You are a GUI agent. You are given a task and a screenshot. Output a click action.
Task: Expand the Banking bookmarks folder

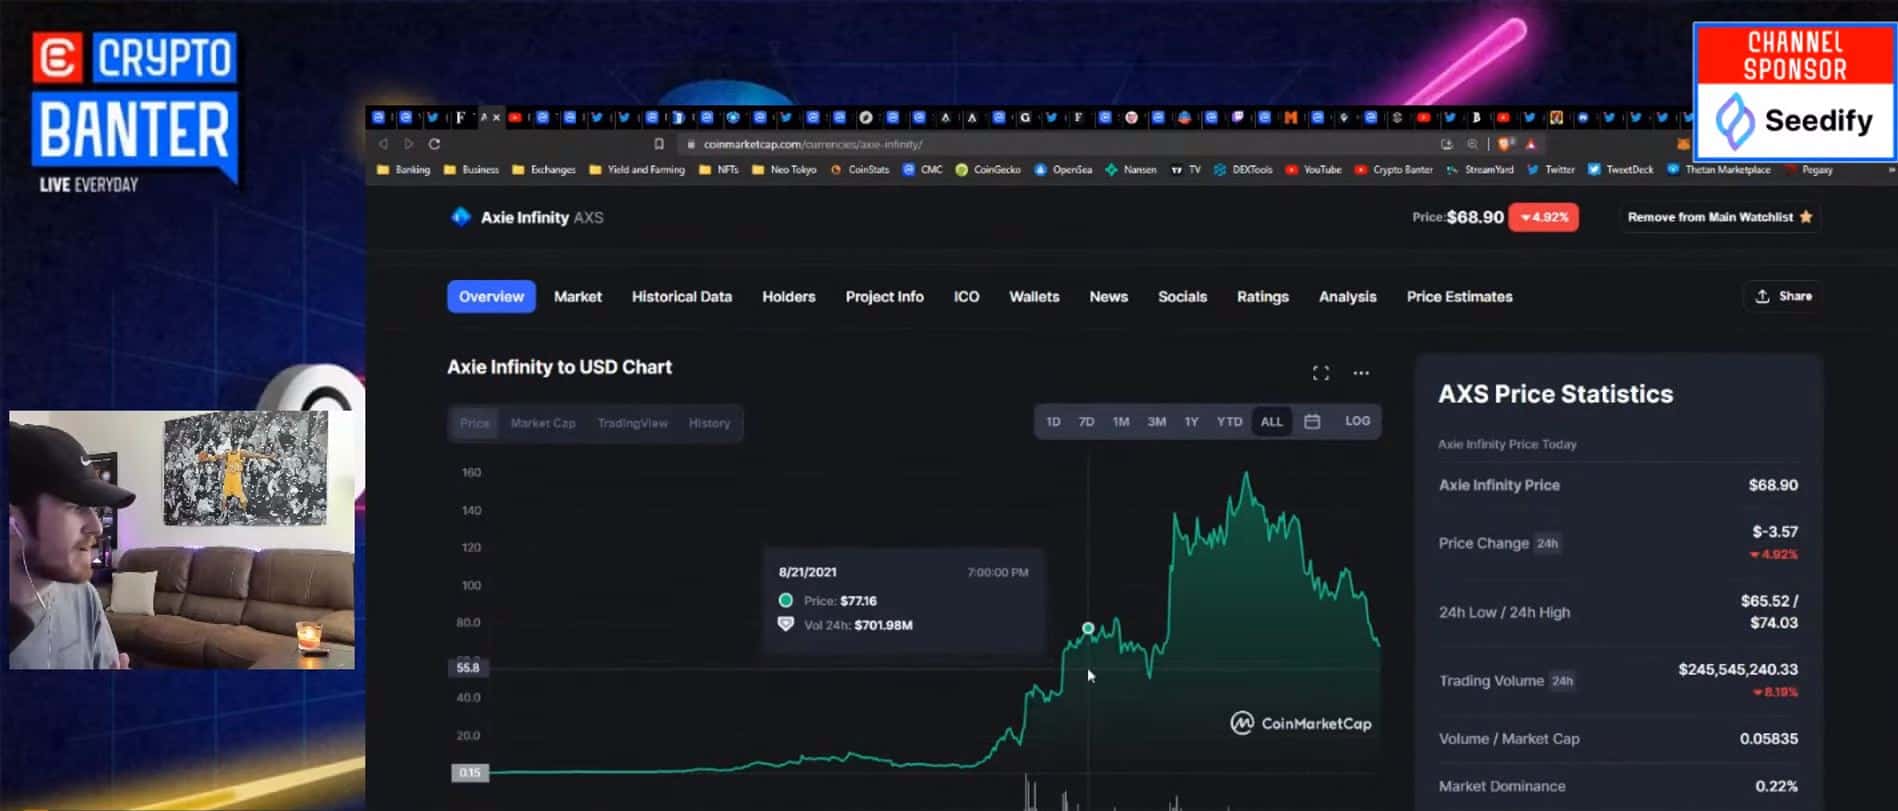pos(403,170)
